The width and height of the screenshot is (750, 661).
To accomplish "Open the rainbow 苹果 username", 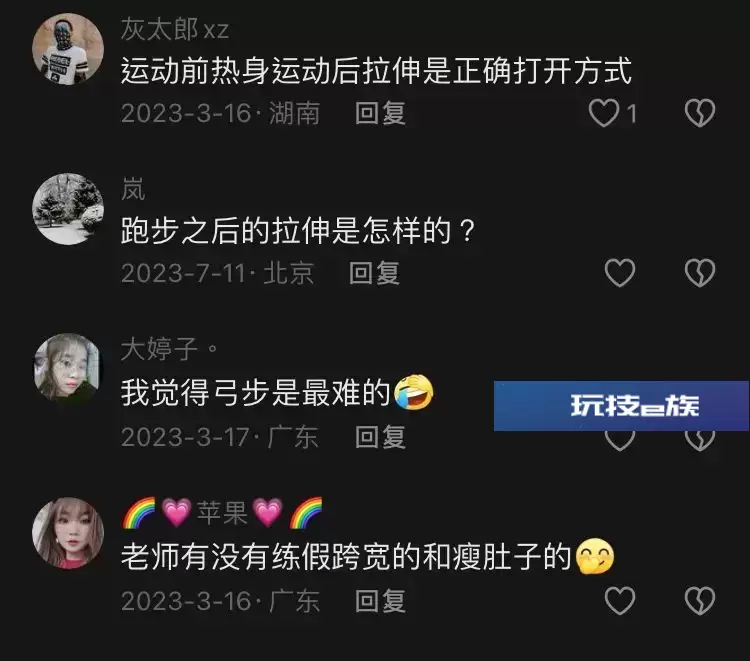I will coord(222,513).
